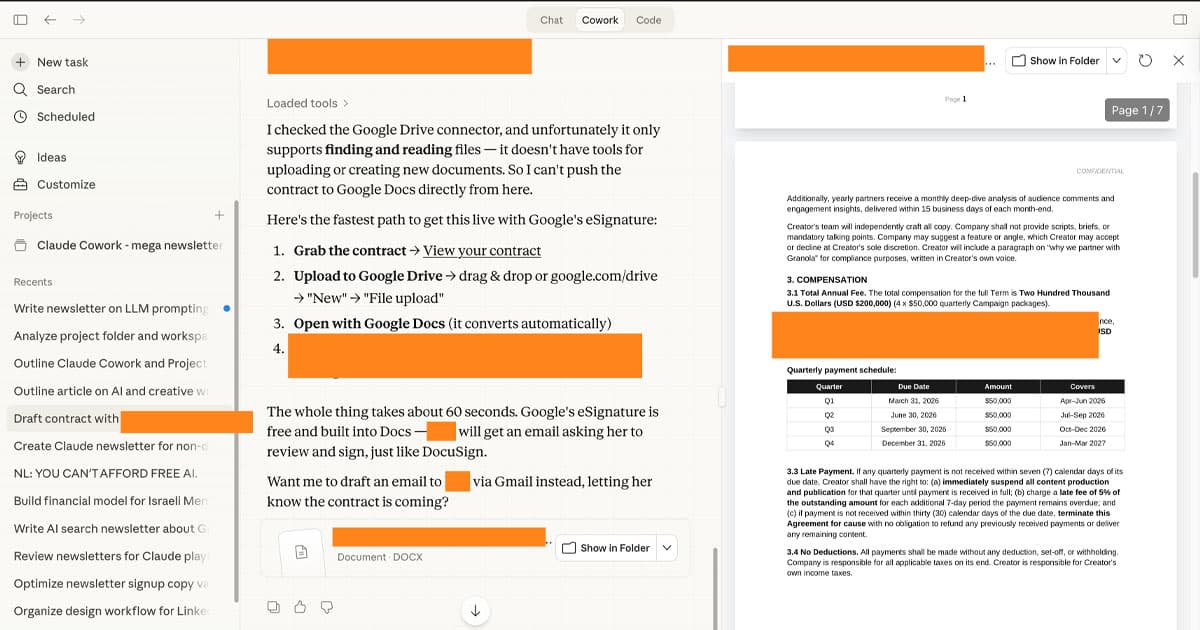Open dropdown beside document card Show in Folder

click(667, 548)
